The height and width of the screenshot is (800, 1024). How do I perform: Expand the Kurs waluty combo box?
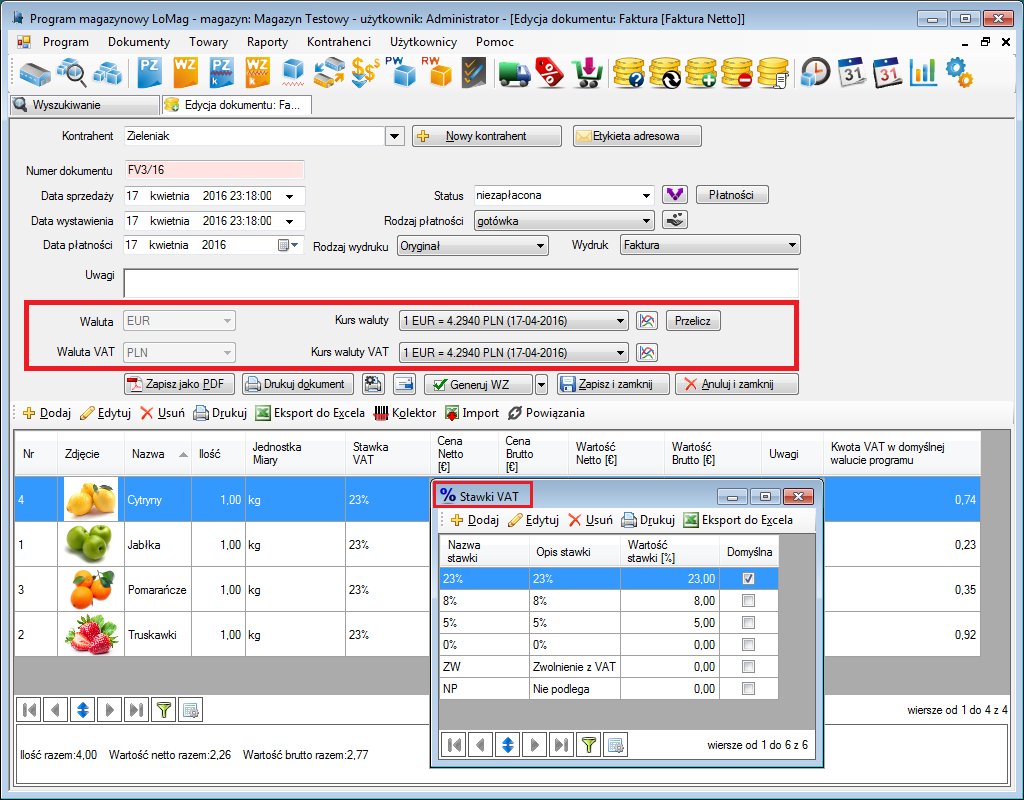point(620,321)
